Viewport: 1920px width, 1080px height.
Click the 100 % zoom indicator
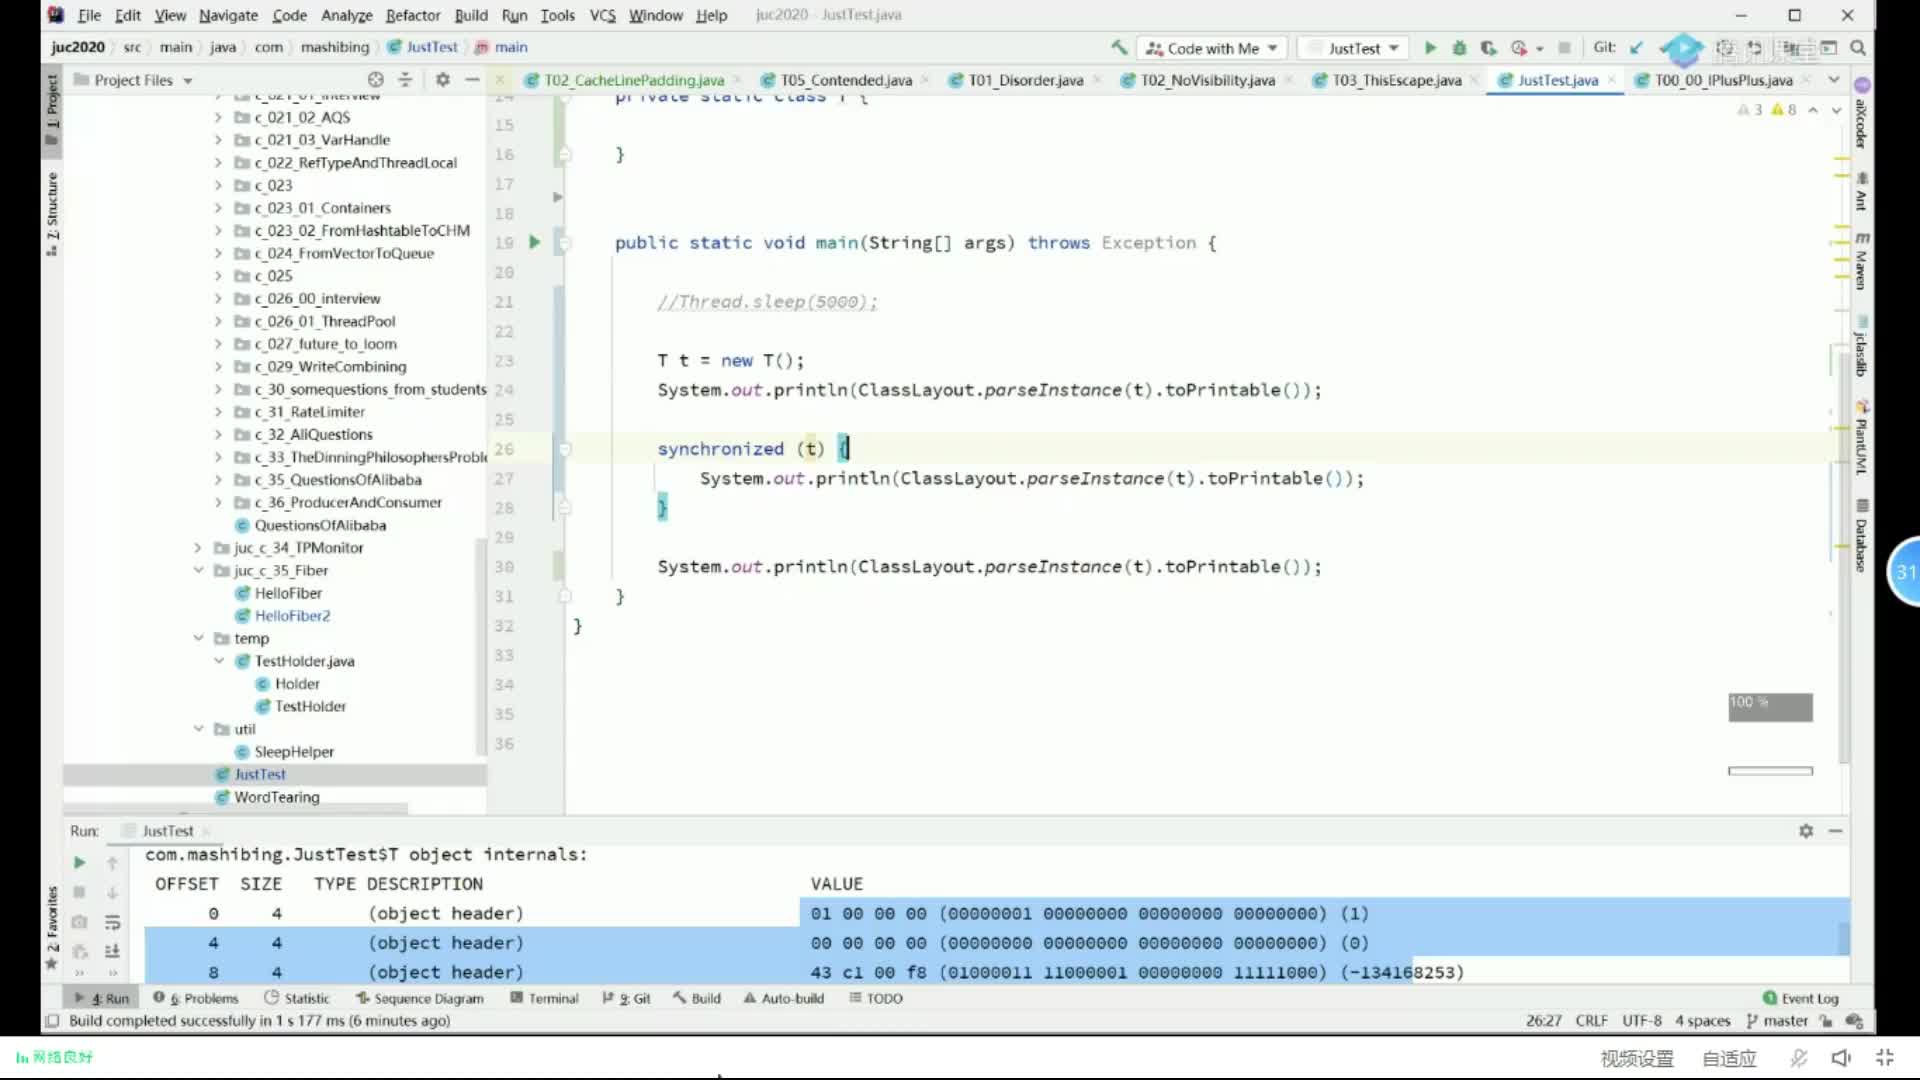pyautogui.click(x=1770, y=707)
